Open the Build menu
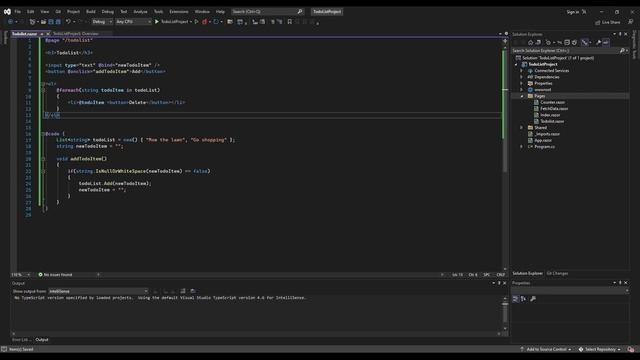640x360 pixels. (x=91, y=11)
